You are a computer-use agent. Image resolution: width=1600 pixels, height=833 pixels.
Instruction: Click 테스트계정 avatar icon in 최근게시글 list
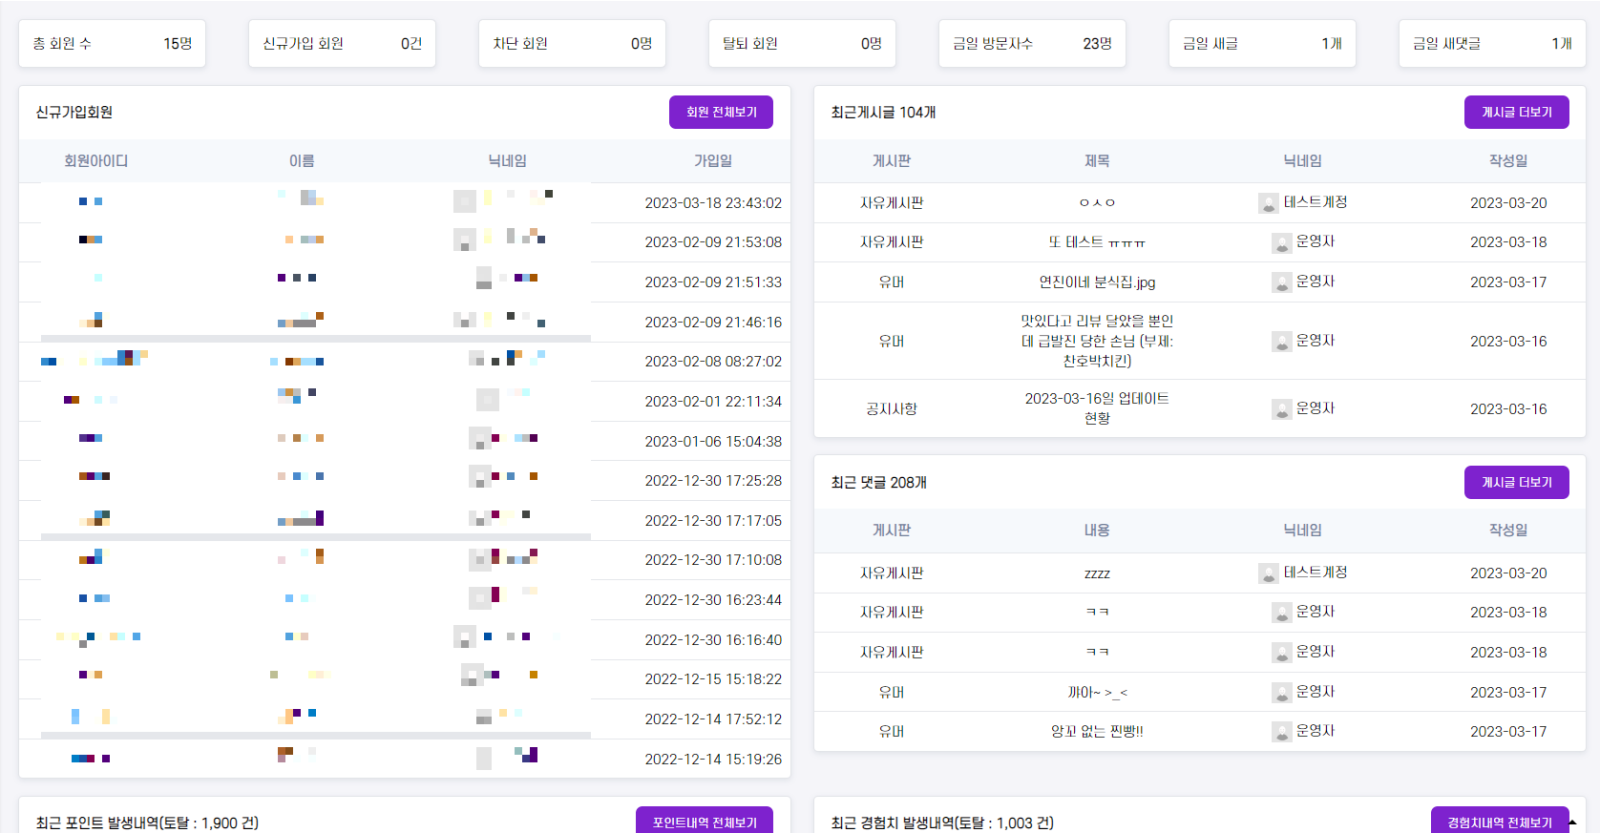tap(1268, 203)
